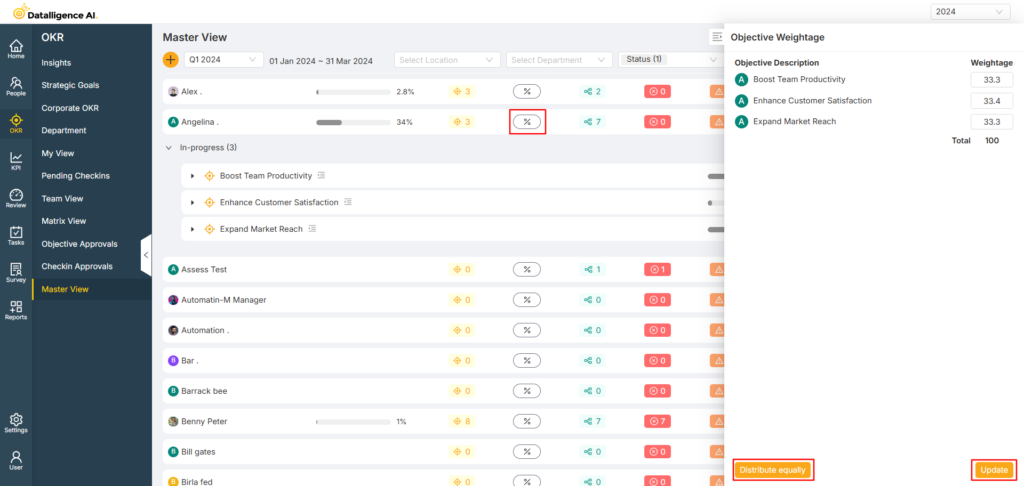Expand Boost Team Productivity objective

193,176
